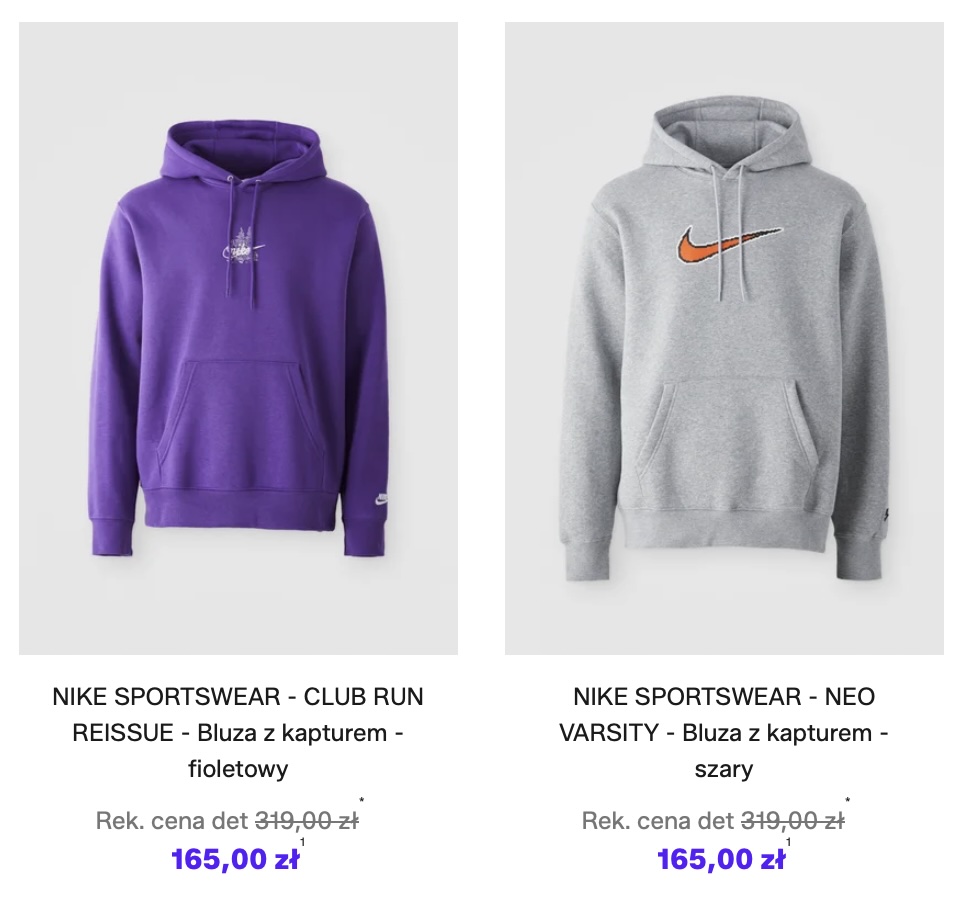
Task: Click the 165,00 zł price under grey hoodie
Action: pyautogui.click(x=721, y=859)
